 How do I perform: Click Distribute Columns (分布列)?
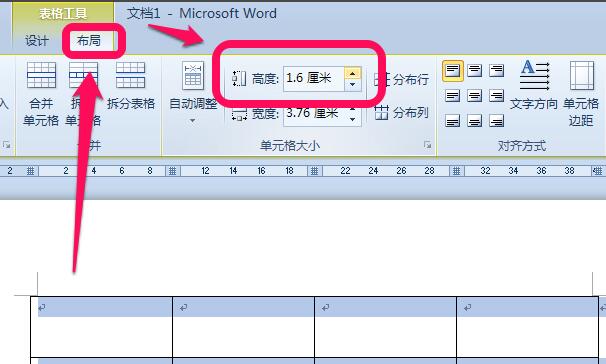(x=402, y=113)
